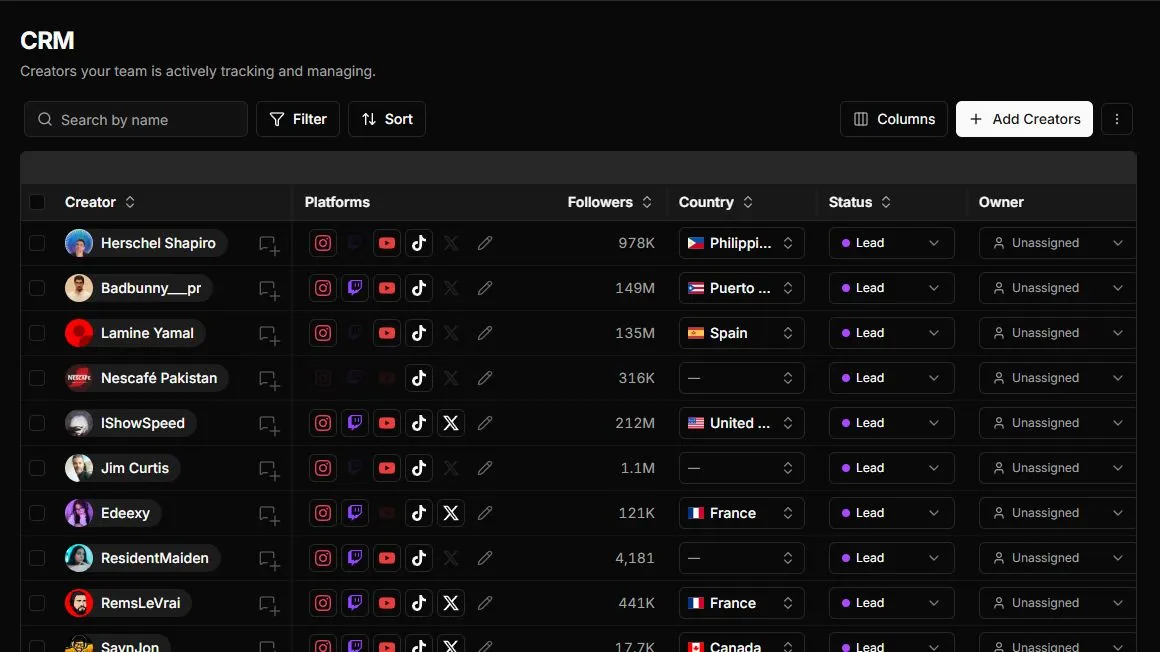Open IShowSpeed's Twitch icon
The width and height of the screenshot is (1160, 652).
(x=355, y=423)
